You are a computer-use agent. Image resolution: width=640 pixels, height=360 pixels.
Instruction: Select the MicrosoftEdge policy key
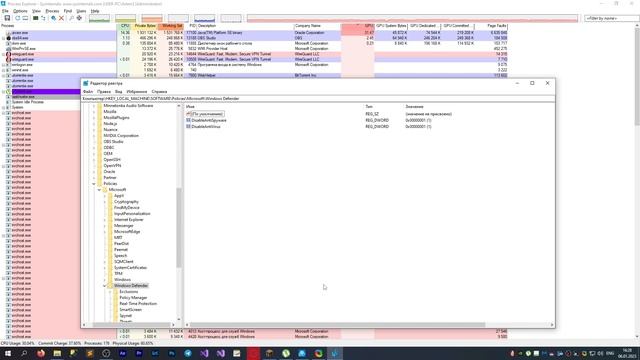pyautogui.click(x=127, y=231)
